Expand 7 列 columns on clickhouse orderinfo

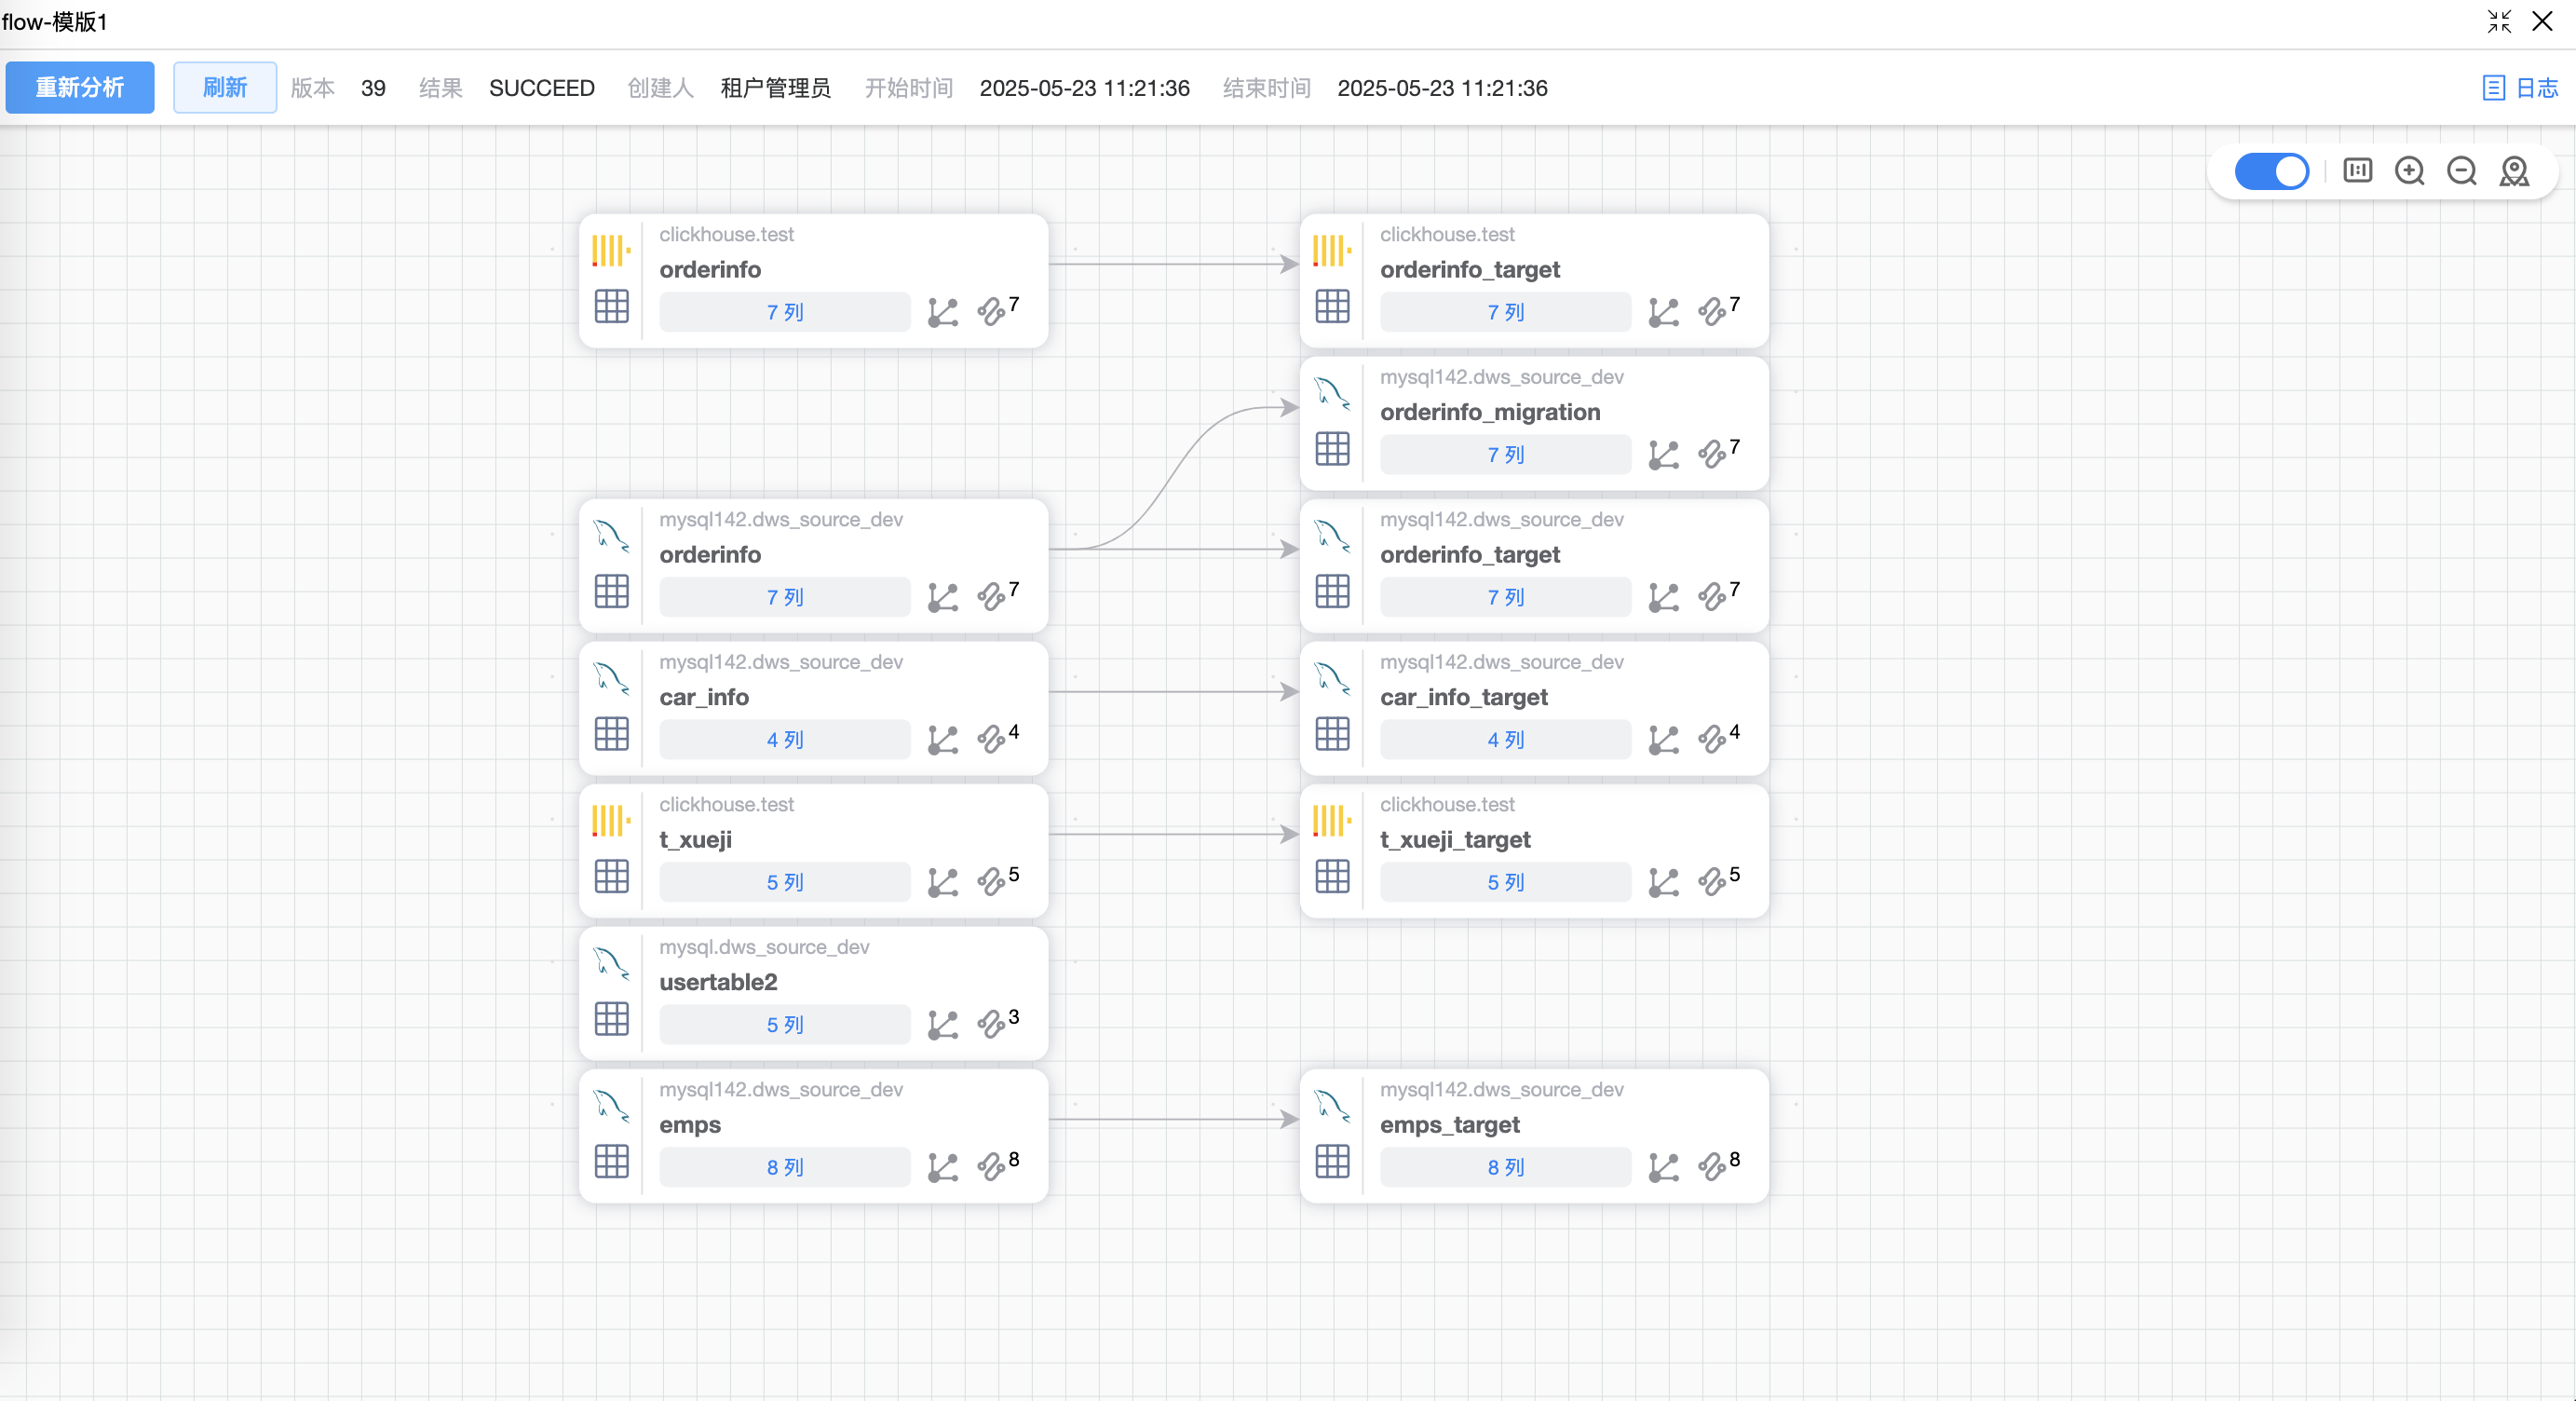785,312
